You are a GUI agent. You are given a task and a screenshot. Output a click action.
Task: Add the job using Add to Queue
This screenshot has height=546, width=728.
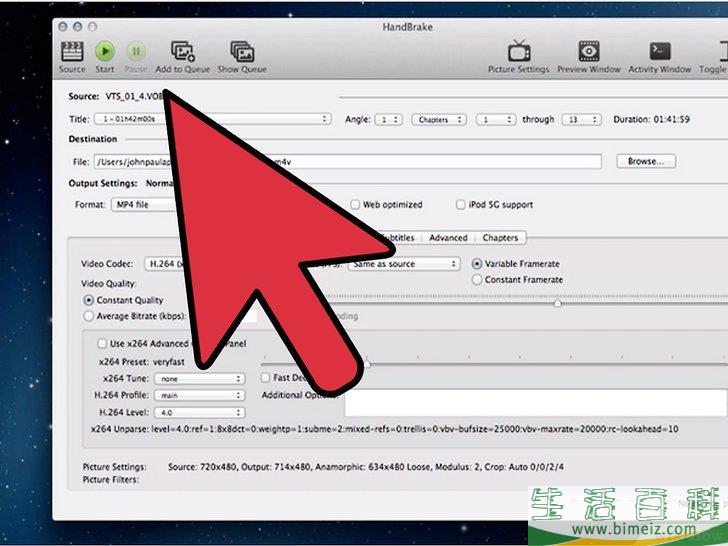click(183, 51)
